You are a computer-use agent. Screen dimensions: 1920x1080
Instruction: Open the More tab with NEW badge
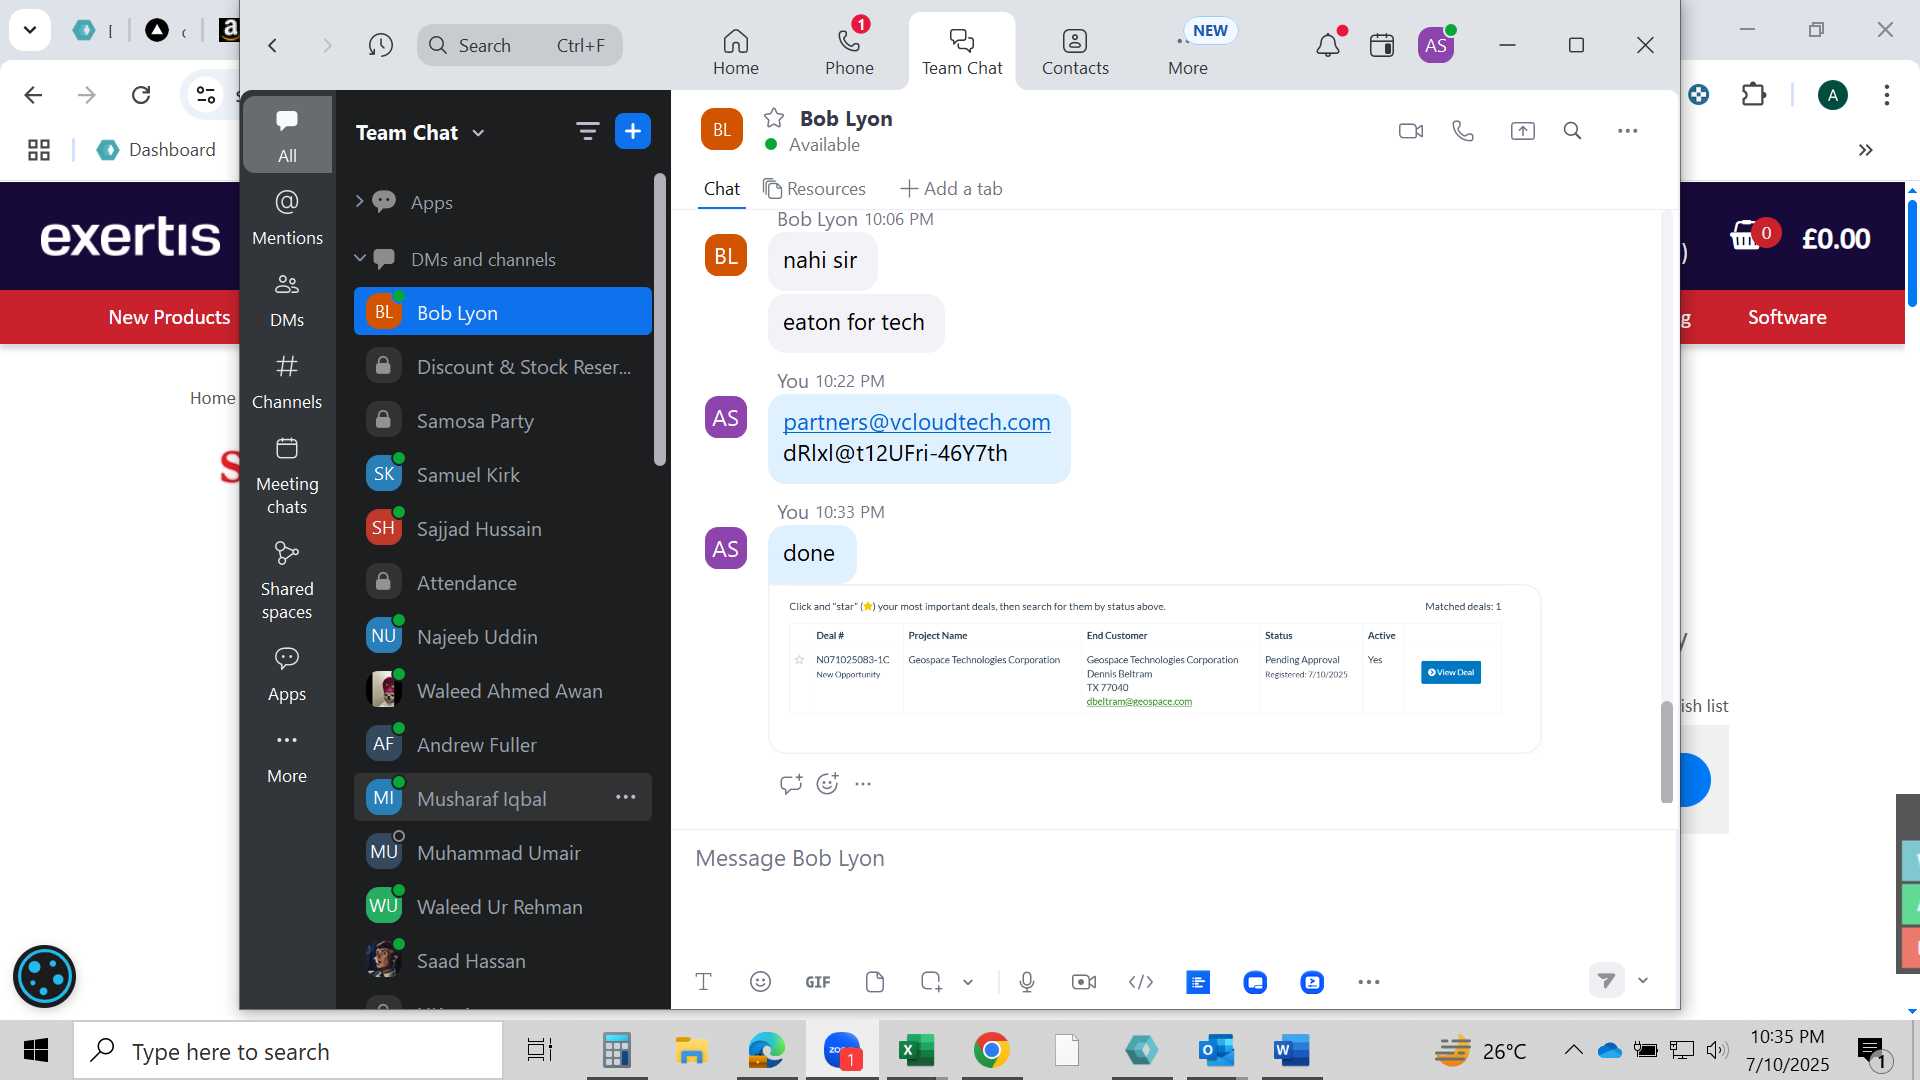[1188, 52]
